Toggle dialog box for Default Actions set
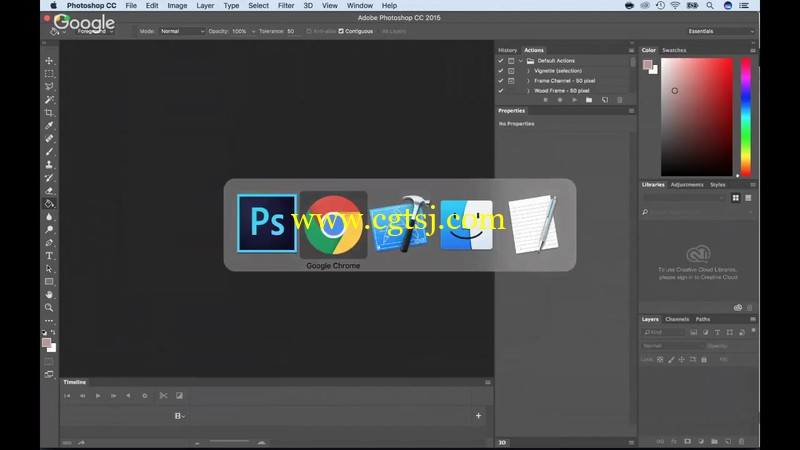 pyautogui.click(x=511, y=61)
